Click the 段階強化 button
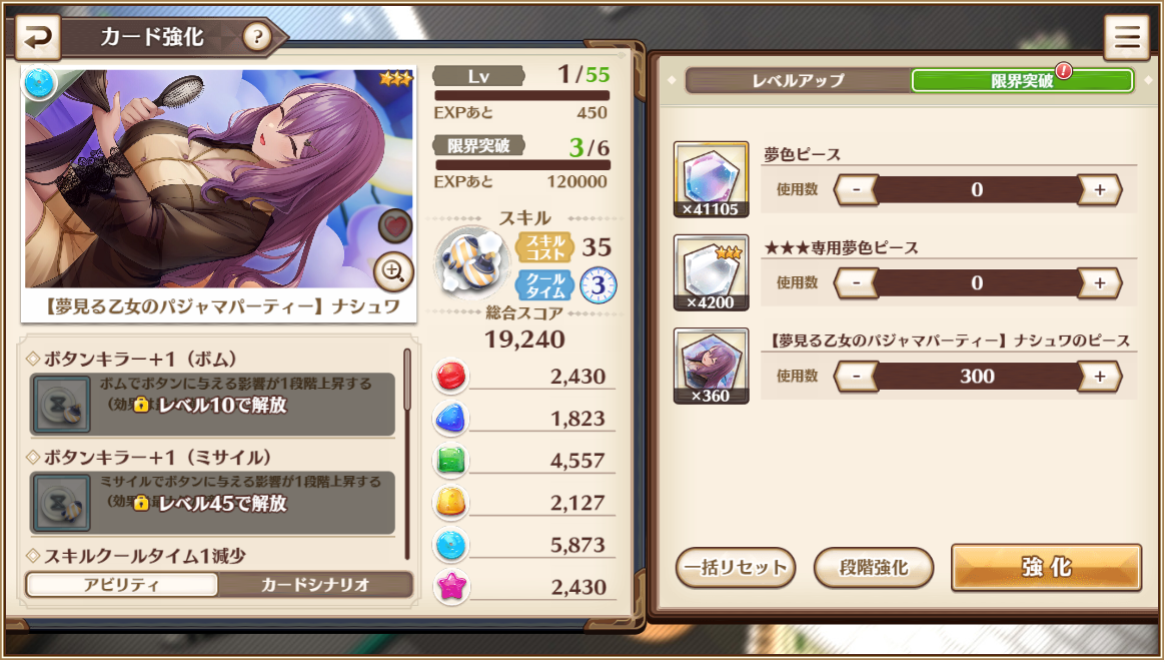The height and width of the screenshot is (662, 1165). tap(874, 568)
